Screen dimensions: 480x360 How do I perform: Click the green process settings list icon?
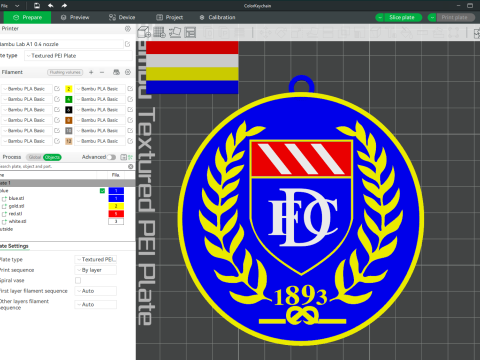130,157
